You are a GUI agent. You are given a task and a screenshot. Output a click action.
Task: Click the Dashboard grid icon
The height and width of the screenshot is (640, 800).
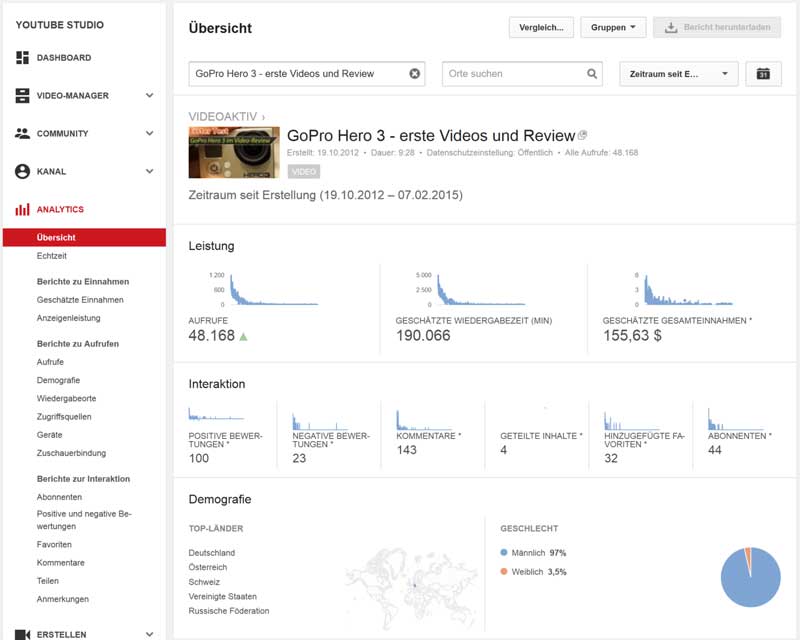pyautogui.click(x=22, y=58)
